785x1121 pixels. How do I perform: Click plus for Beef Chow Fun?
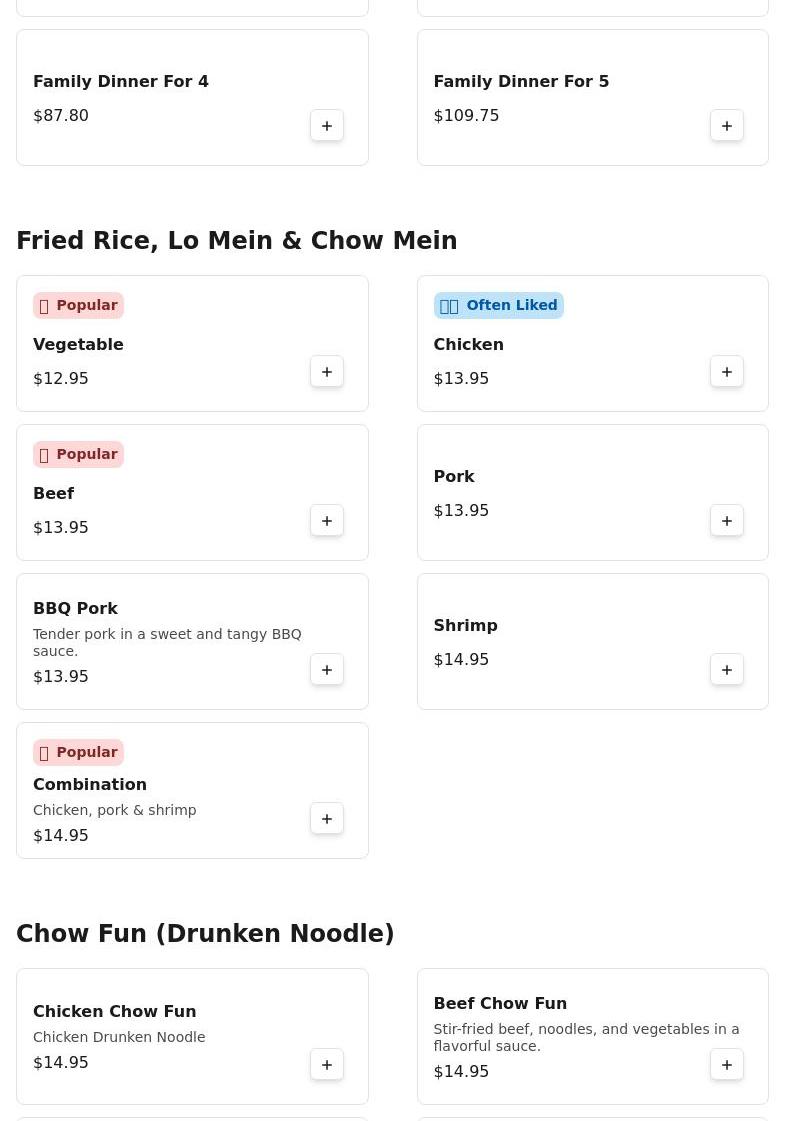(727, 1065)
